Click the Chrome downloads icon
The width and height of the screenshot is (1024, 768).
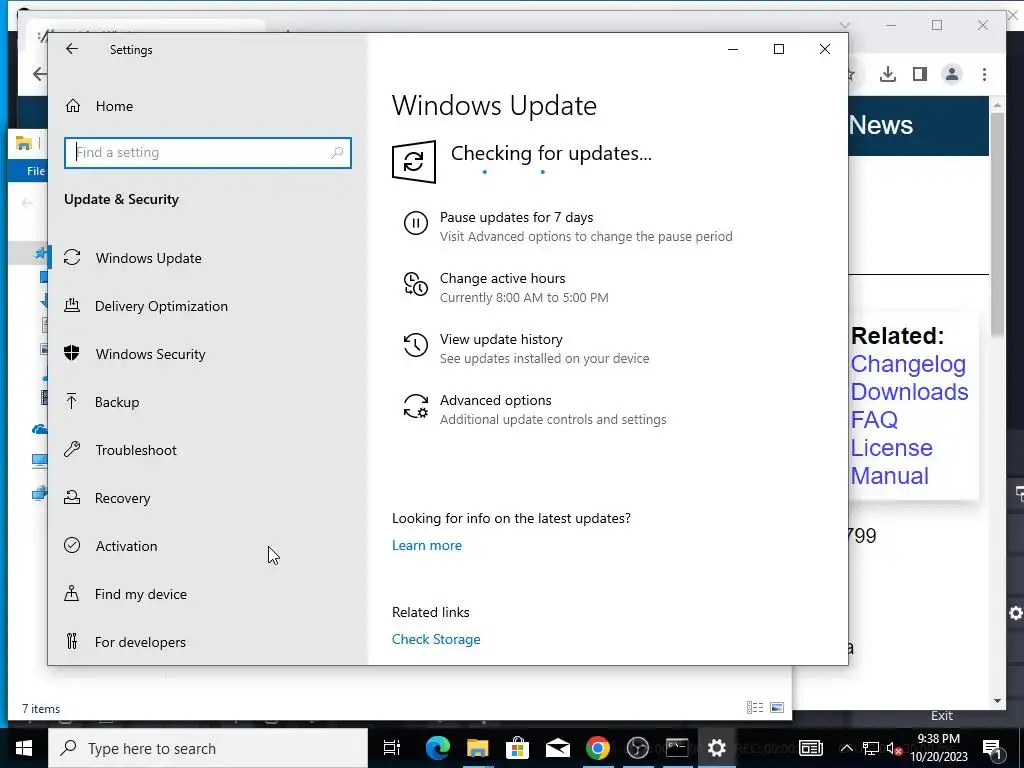tap(888, 74)
